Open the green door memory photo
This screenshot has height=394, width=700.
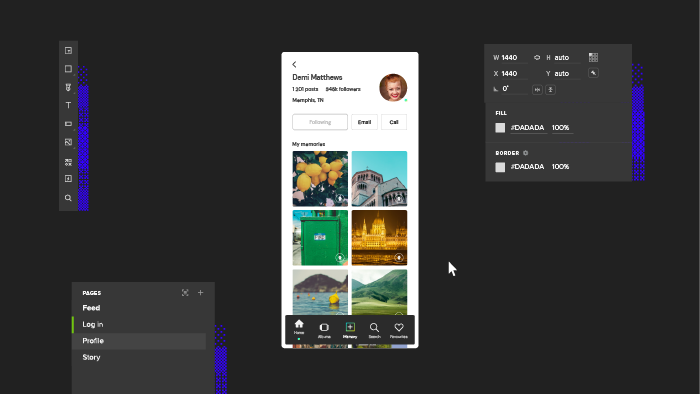click(320, 238)
